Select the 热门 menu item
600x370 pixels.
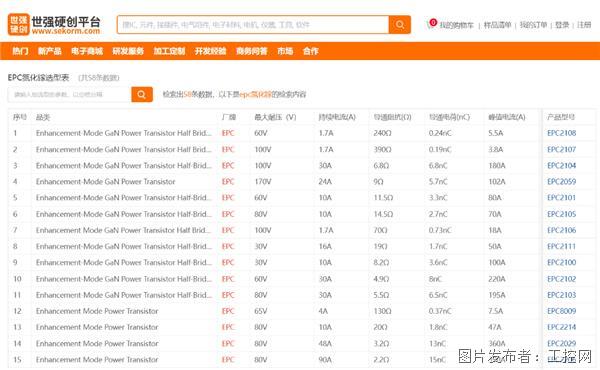tap(20, 51)
